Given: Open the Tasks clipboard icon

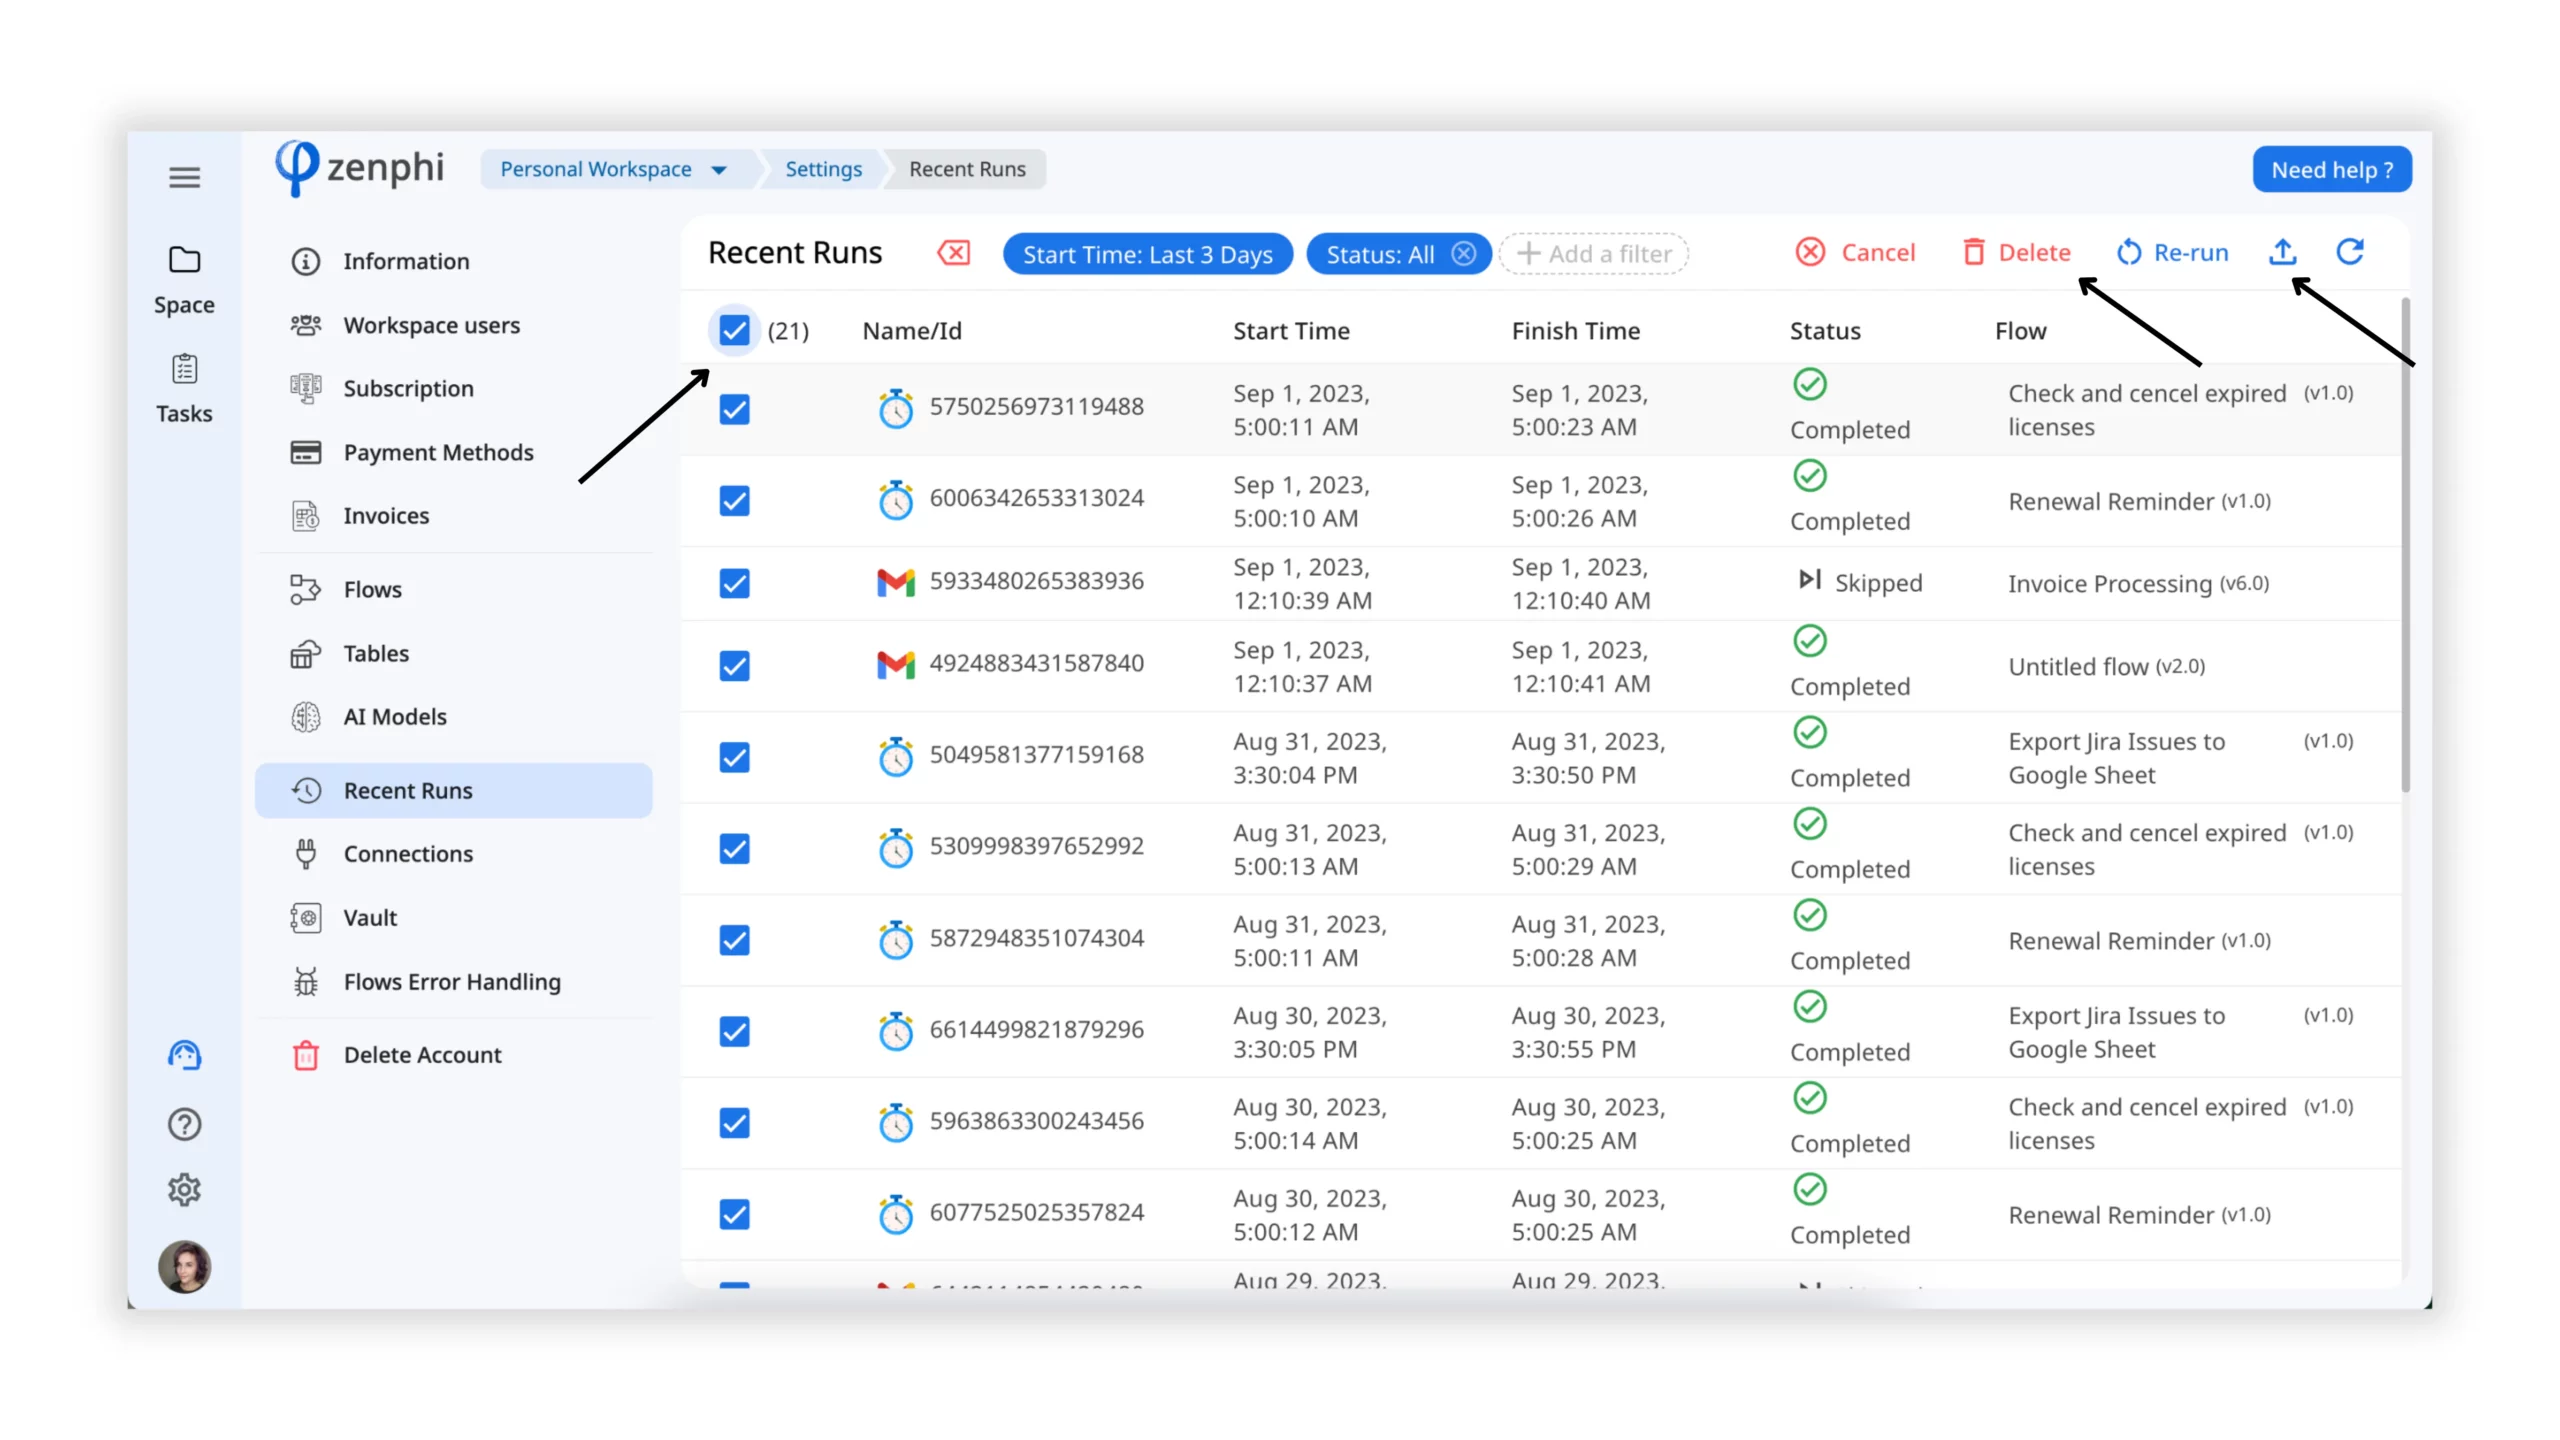Looking at the screenshot, I should click(x=184, y=369).
